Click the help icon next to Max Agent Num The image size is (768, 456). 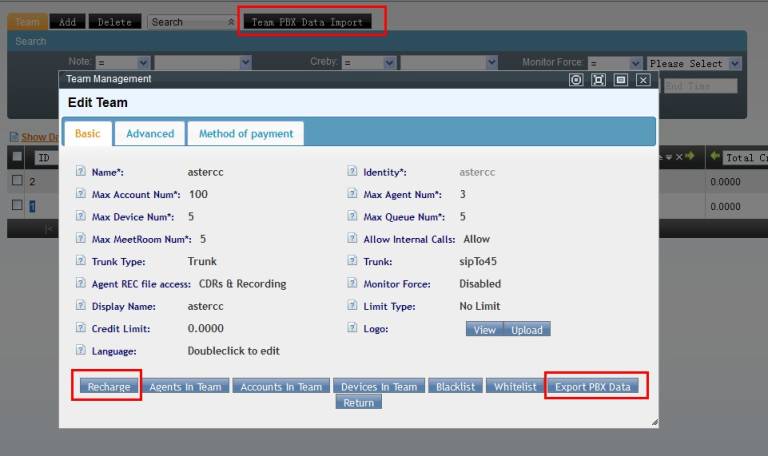pos(352,194)
